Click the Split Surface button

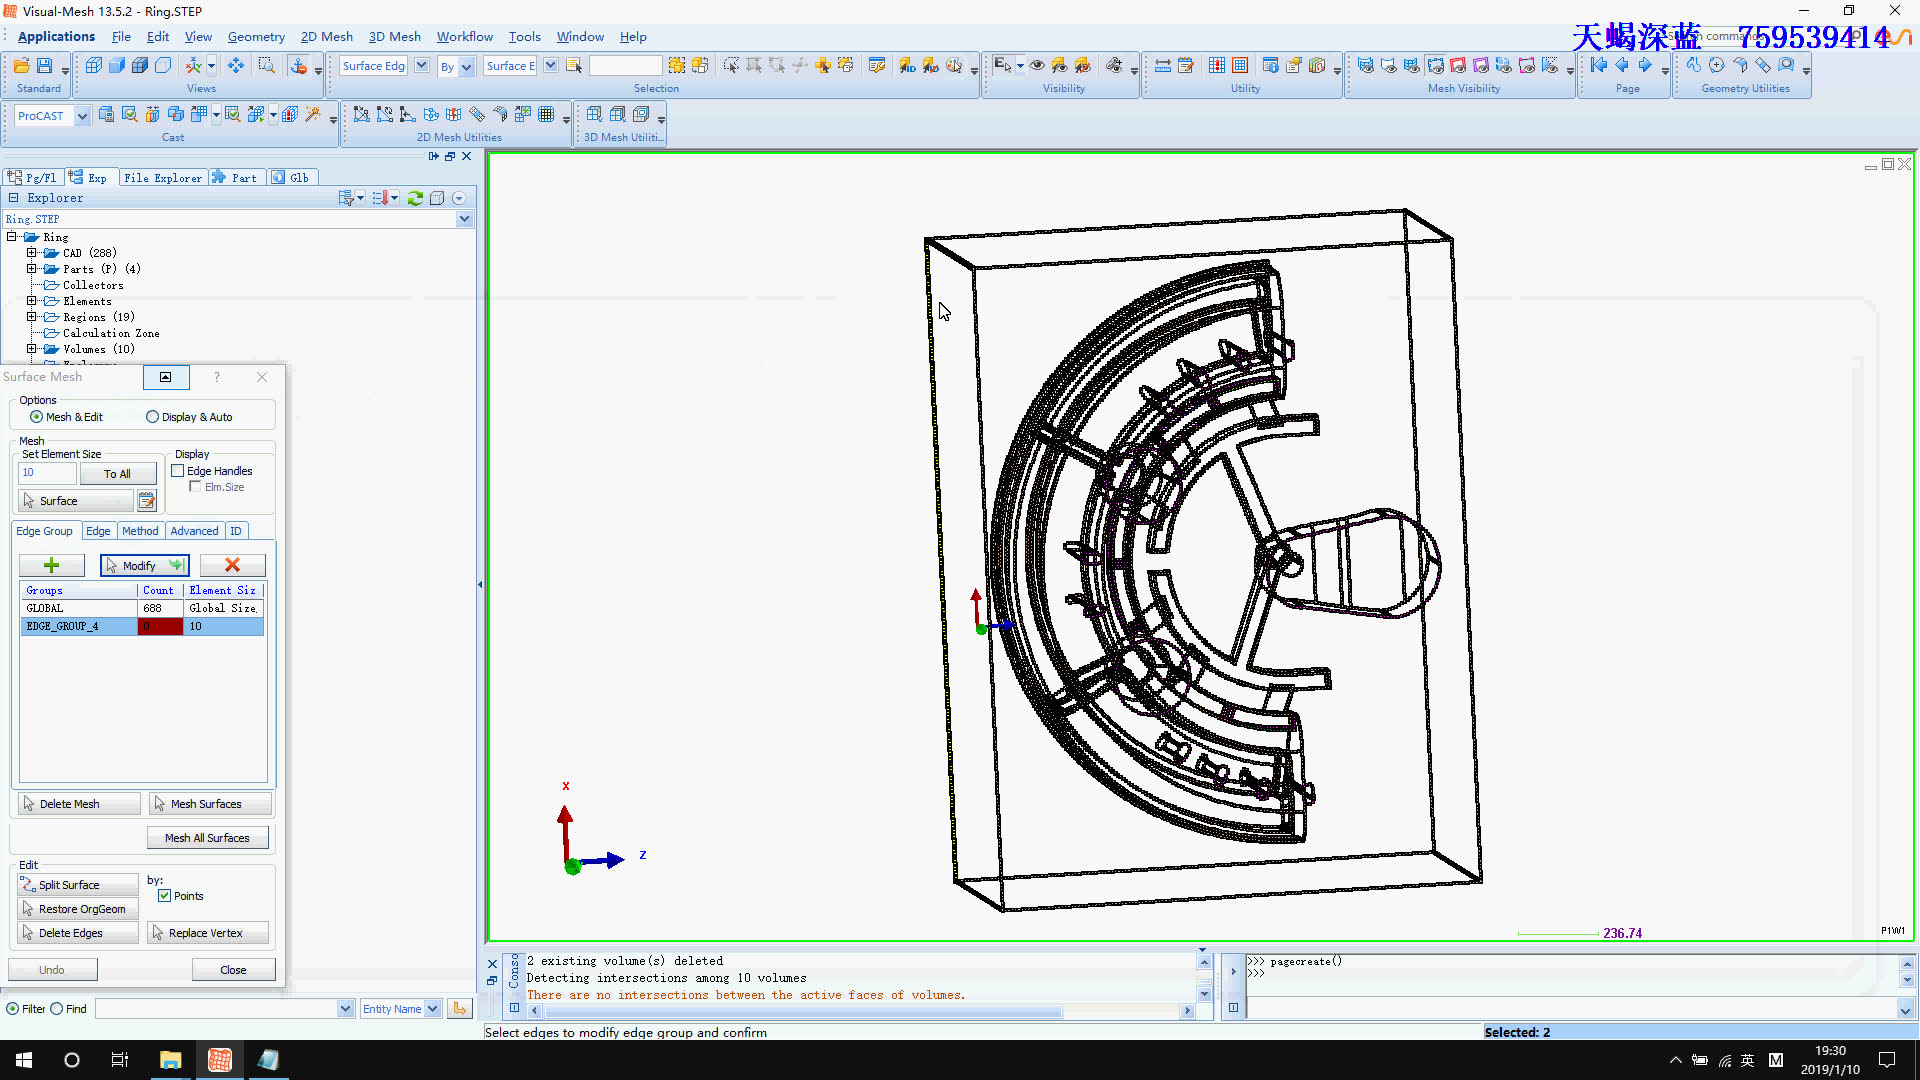(78, 885)
